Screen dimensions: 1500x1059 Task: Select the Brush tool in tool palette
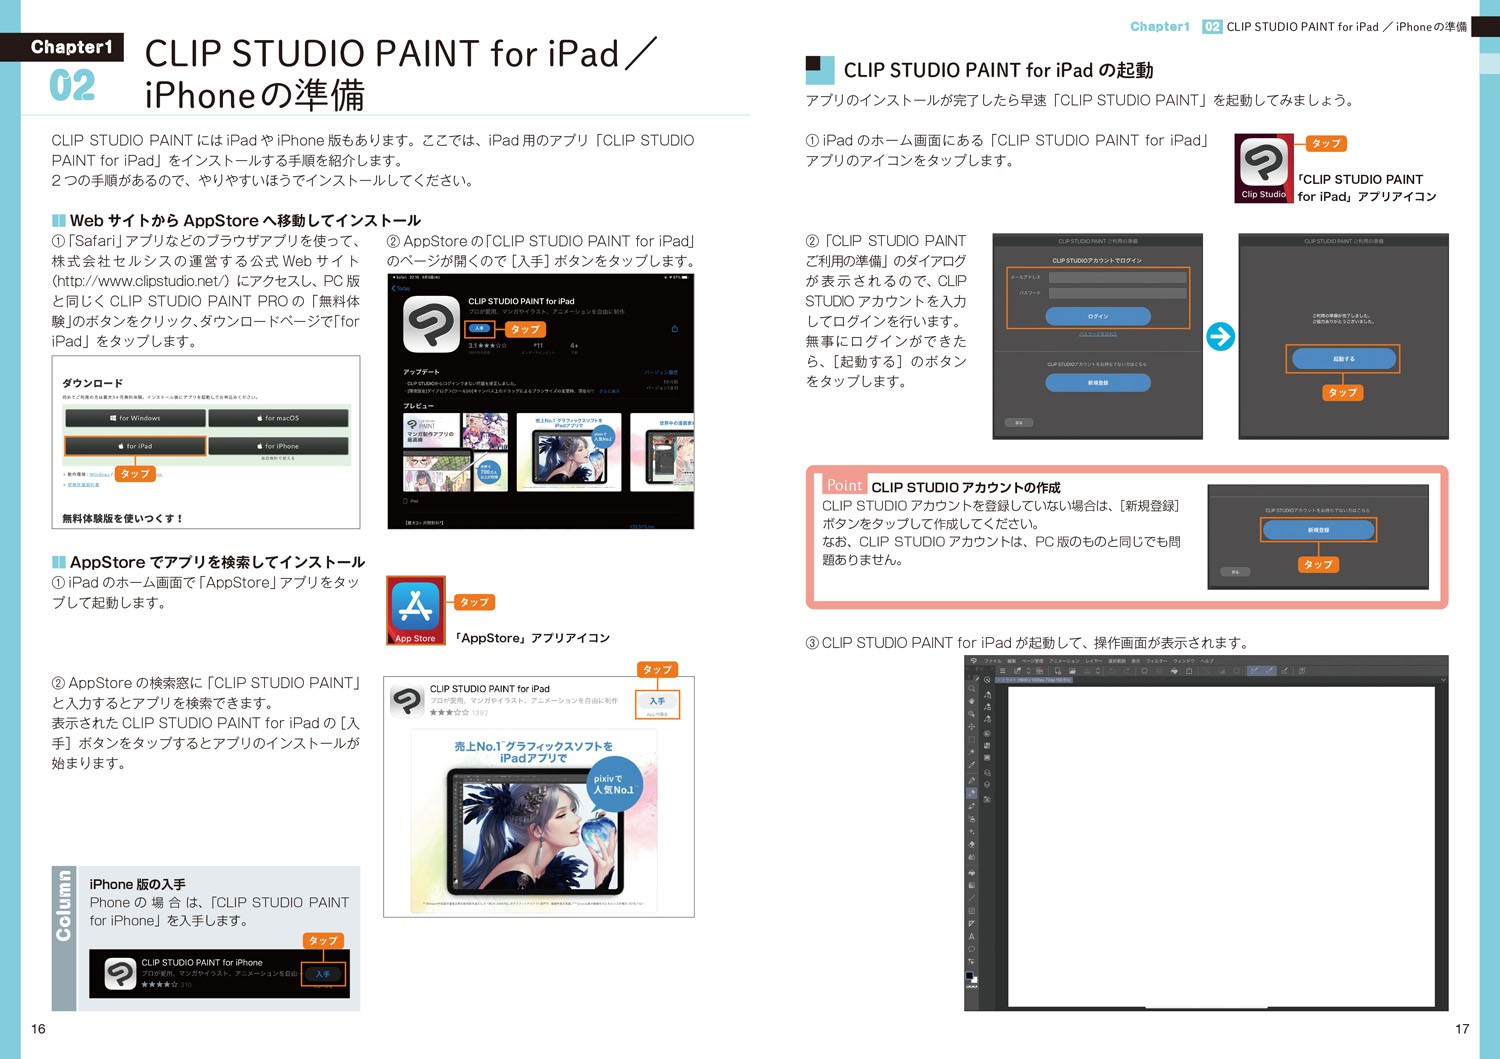972,806
